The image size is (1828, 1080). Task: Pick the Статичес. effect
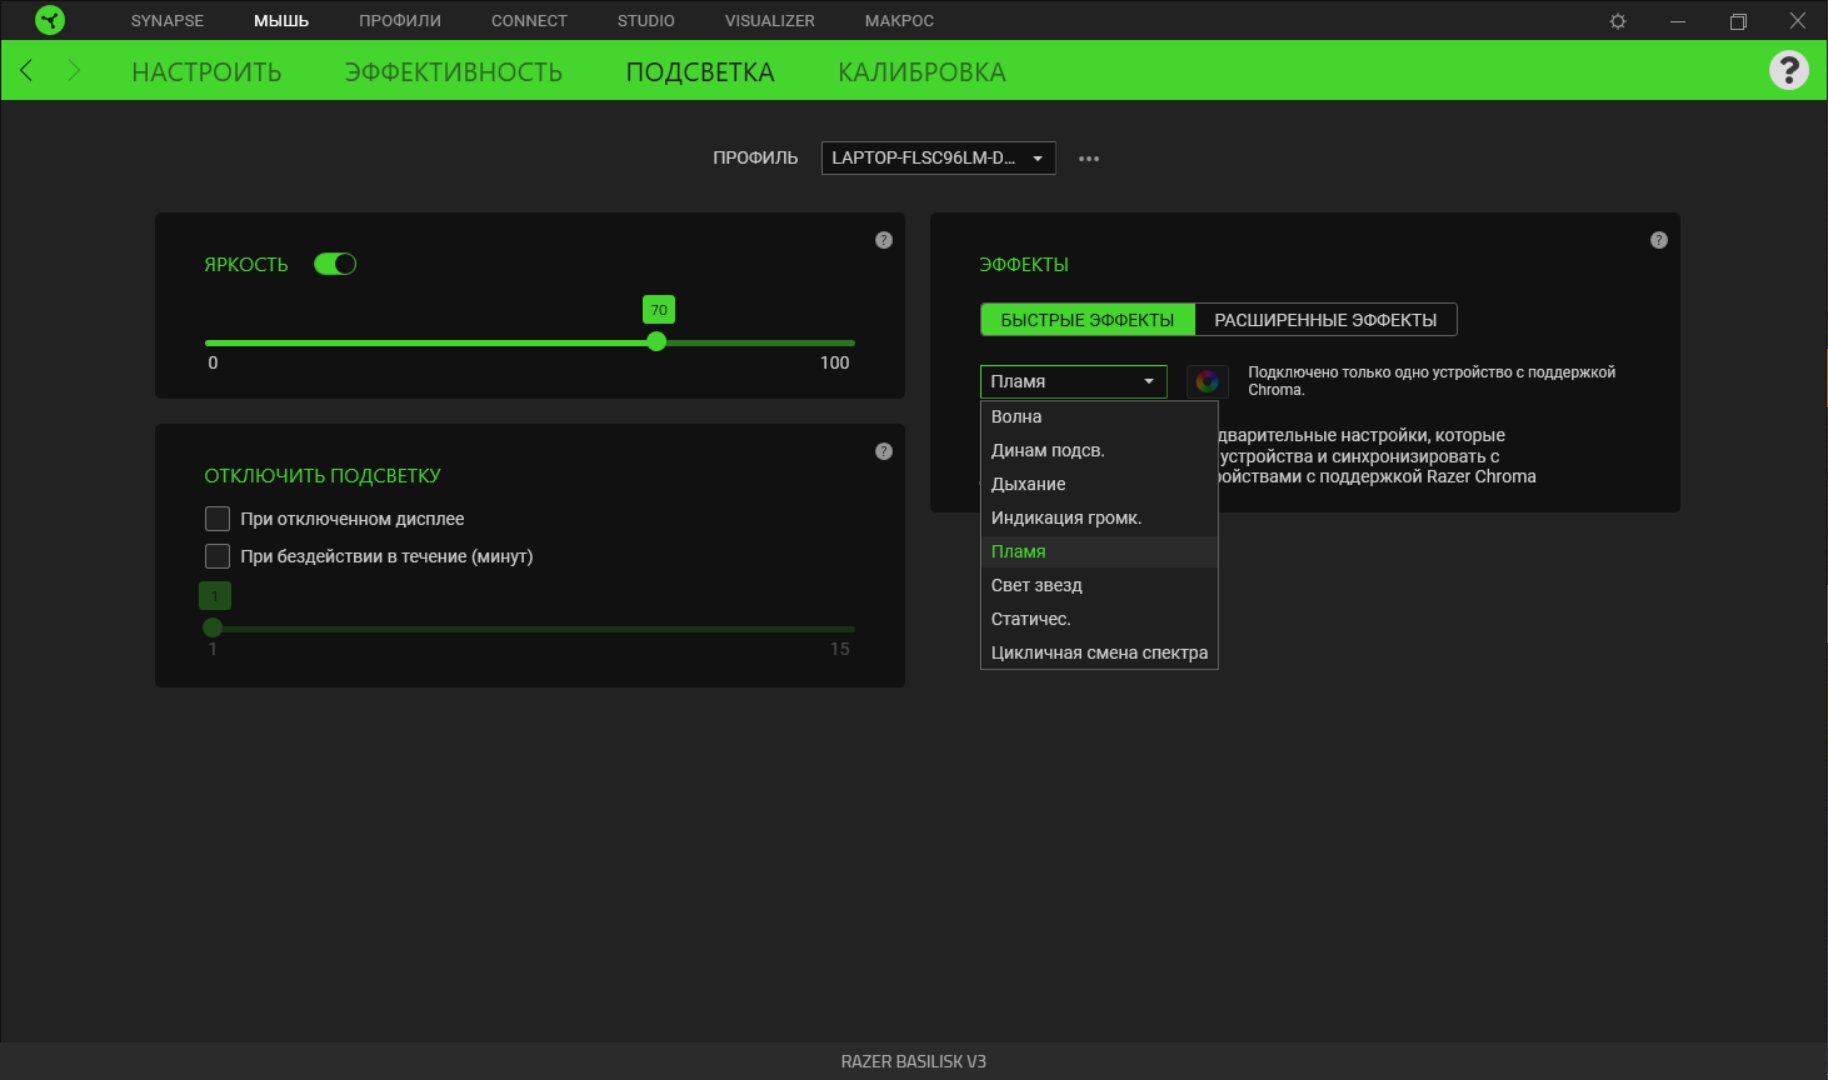pyautogui.click(x=1099, y=619)
